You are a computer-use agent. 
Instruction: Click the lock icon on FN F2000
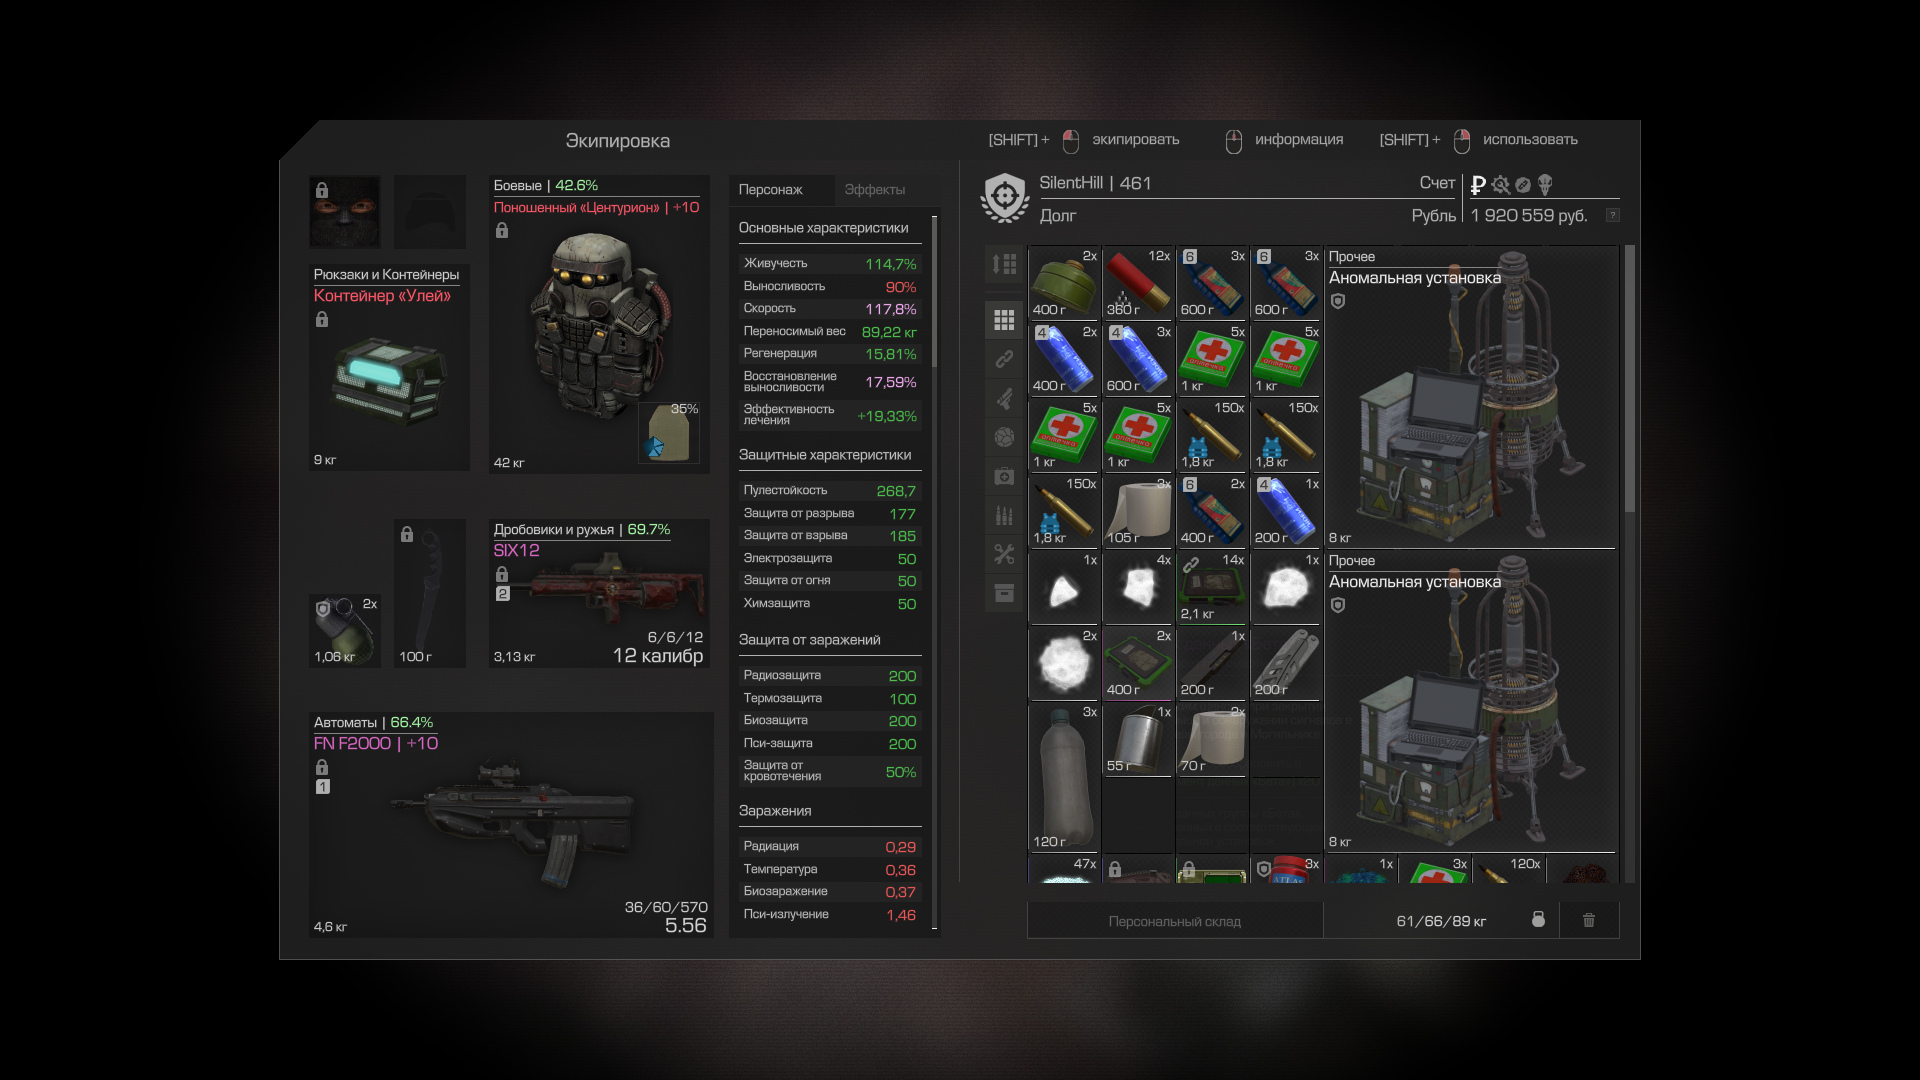[322, 767]
